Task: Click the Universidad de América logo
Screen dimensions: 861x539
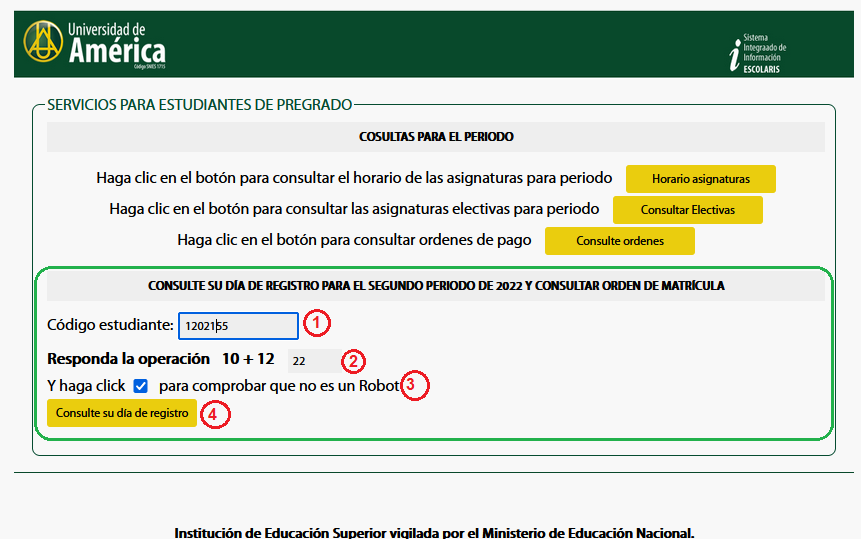Action: (x=94, y=44)
